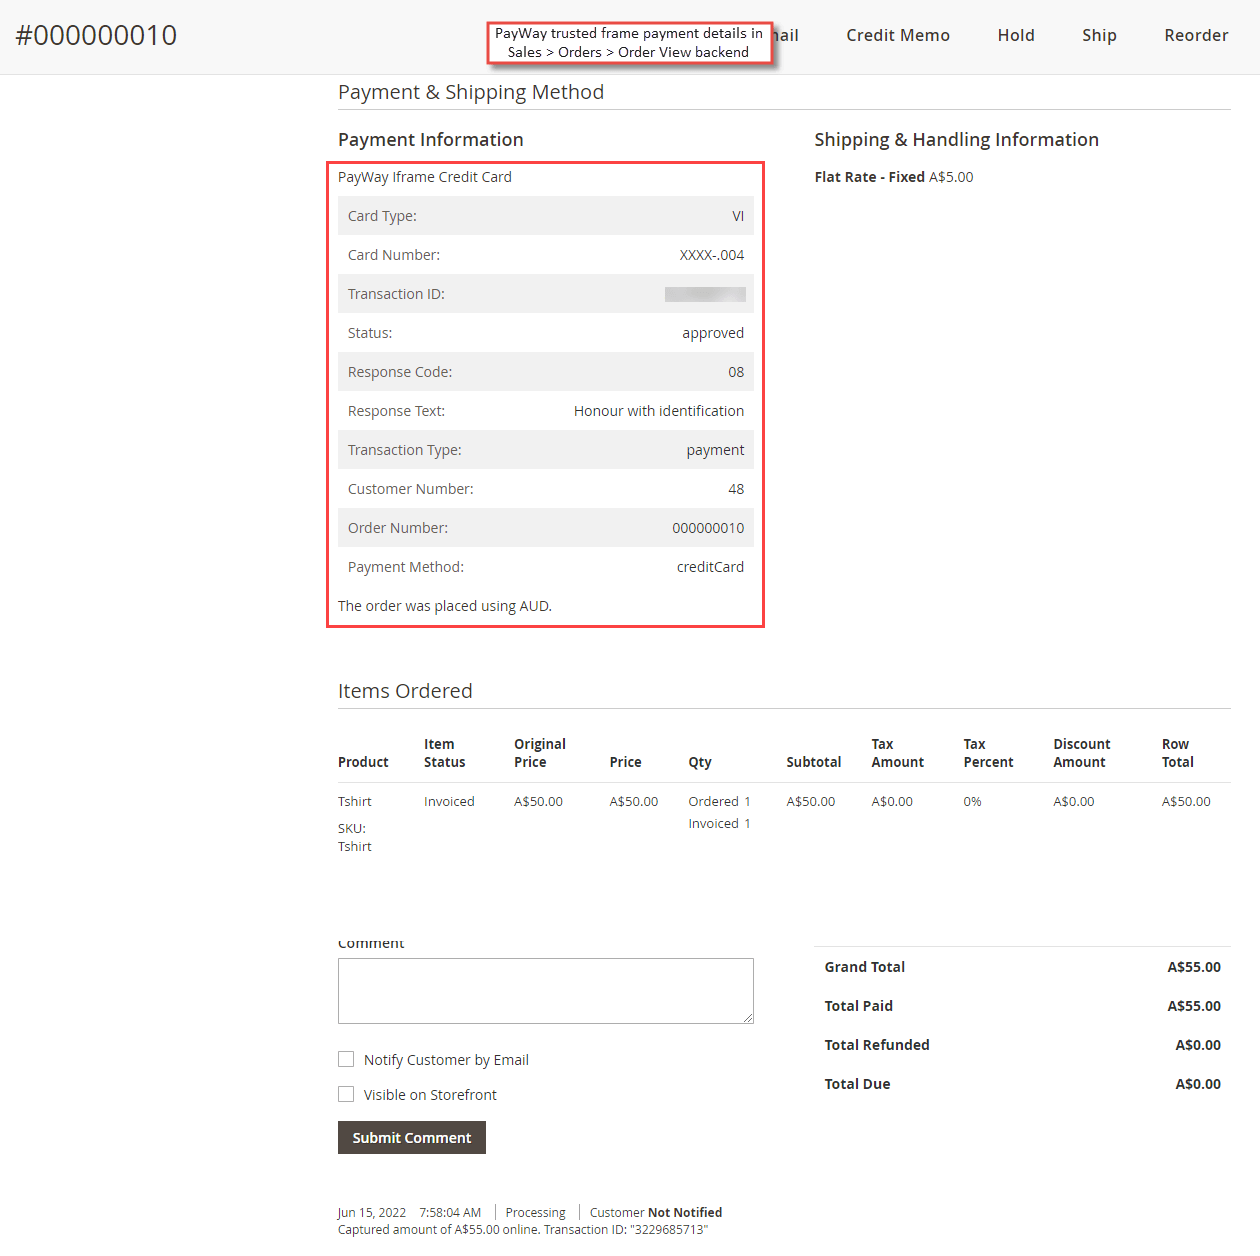Enable Notify Customer by Email
Viewport: 1260px width, 1256px height.
346,1059
